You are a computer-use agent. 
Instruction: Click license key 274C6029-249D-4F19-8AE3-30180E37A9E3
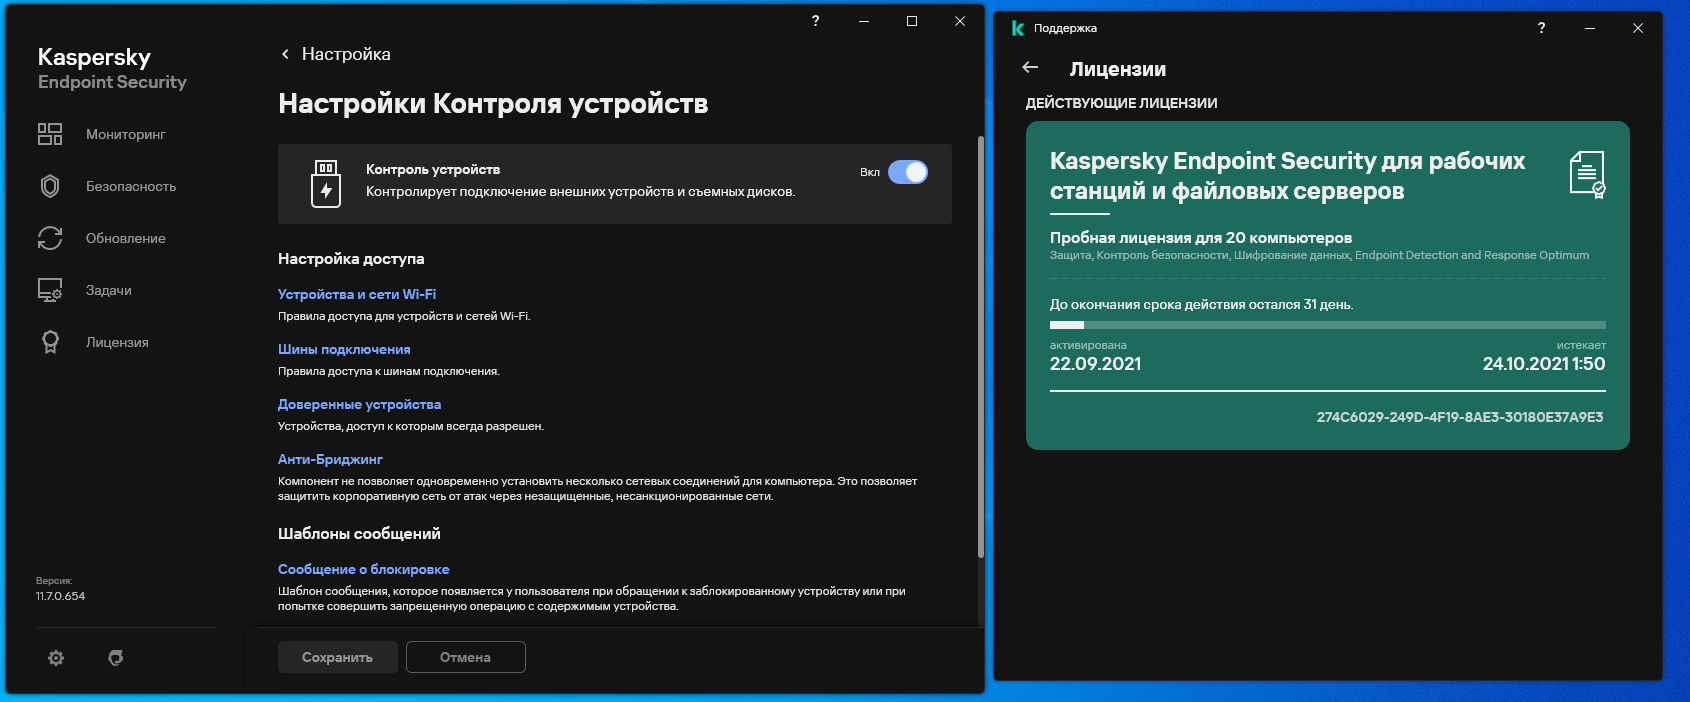(1460, 417)
